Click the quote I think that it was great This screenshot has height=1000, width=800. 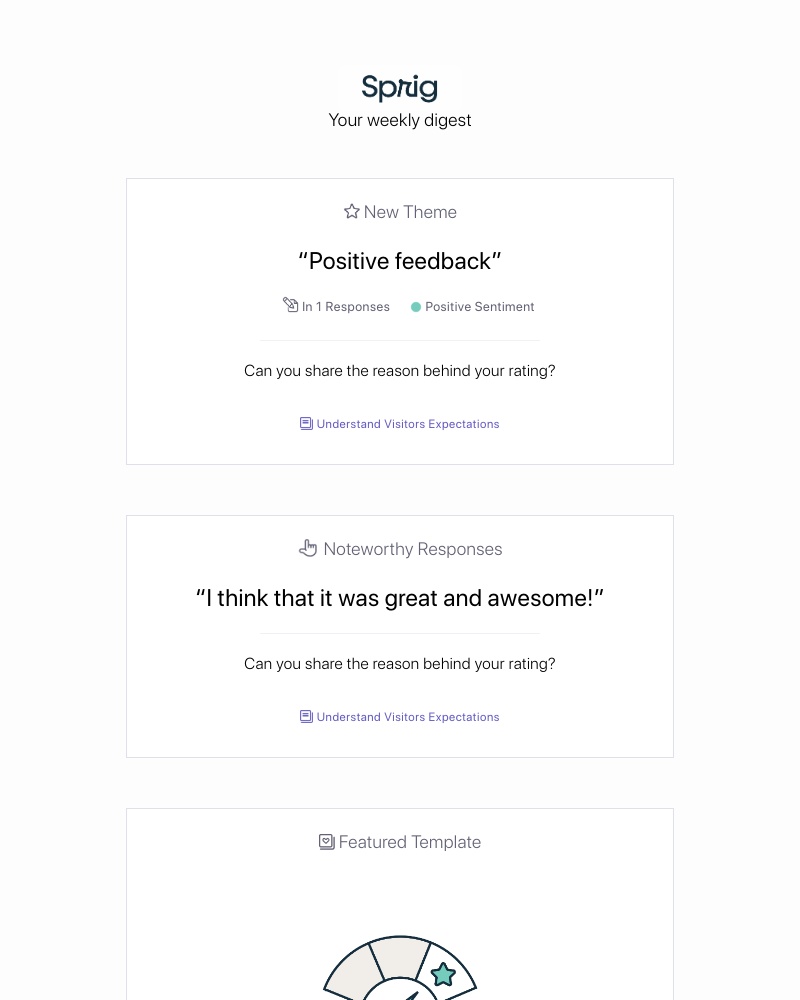(x=400, y=598)
